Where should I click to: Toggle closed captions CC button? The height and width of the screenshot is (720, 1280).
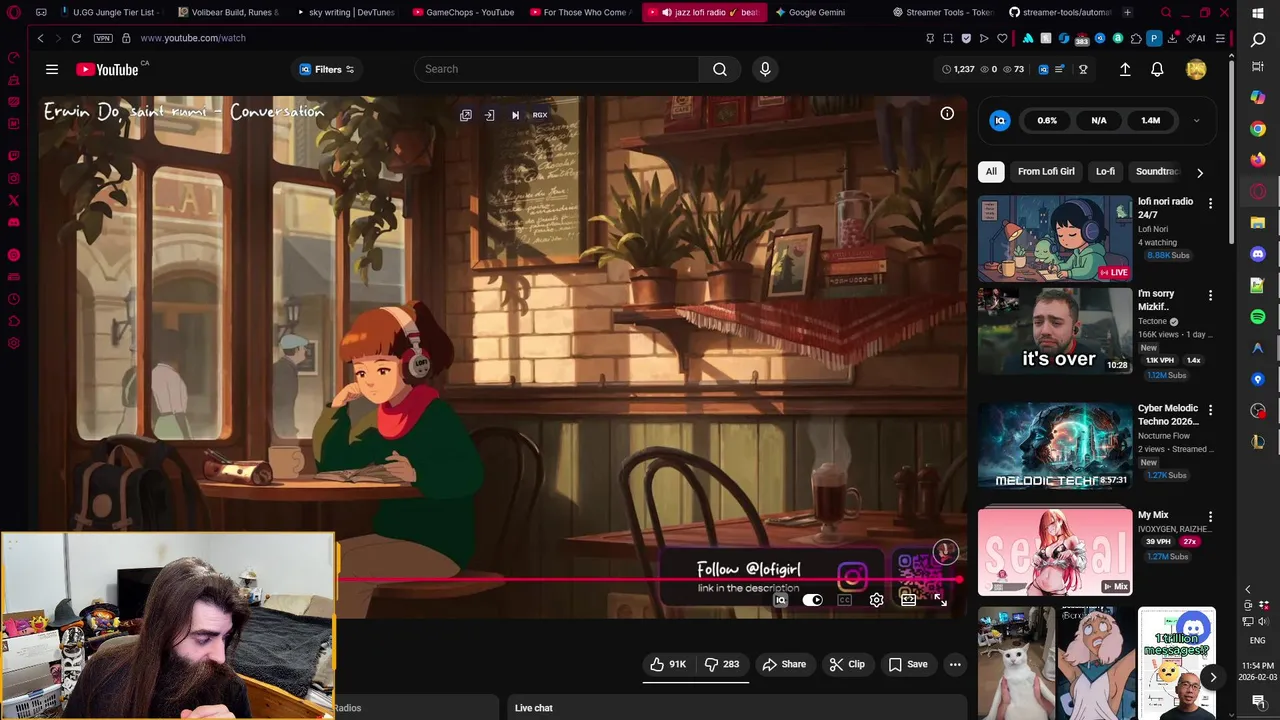pos(844,600)
